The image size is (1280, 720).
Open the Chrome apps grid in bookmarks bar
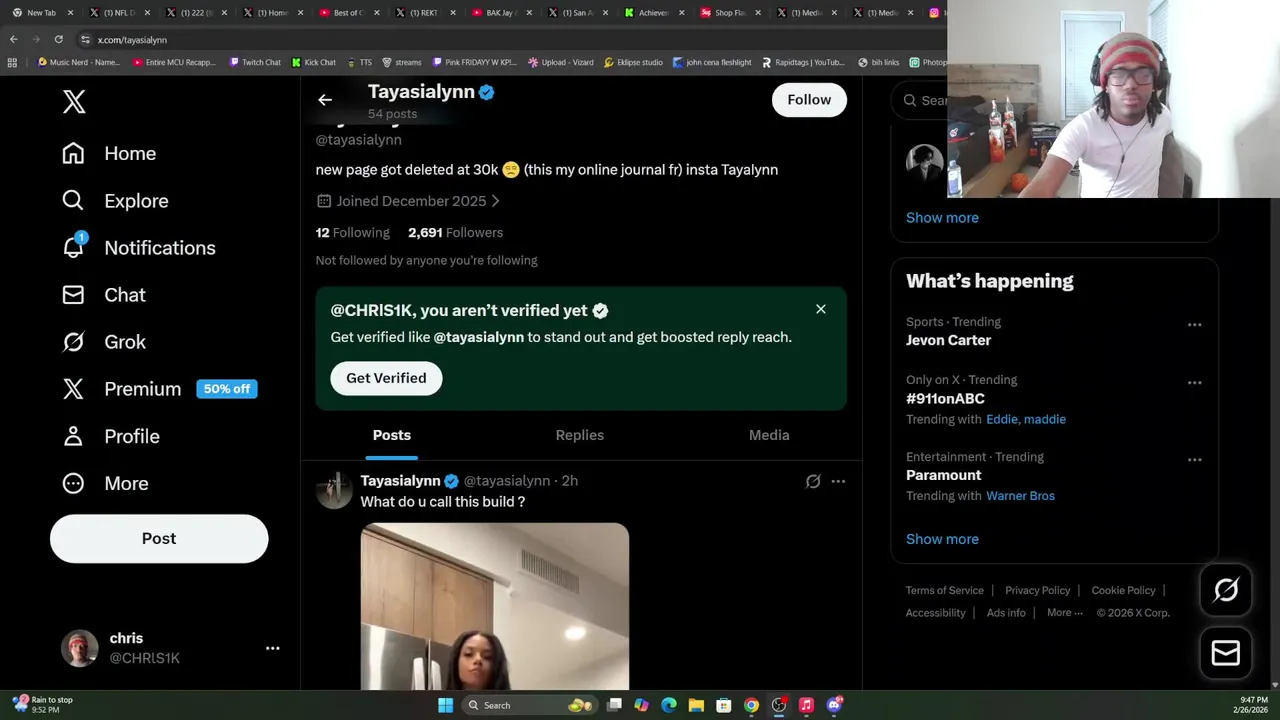click(12, 62)
